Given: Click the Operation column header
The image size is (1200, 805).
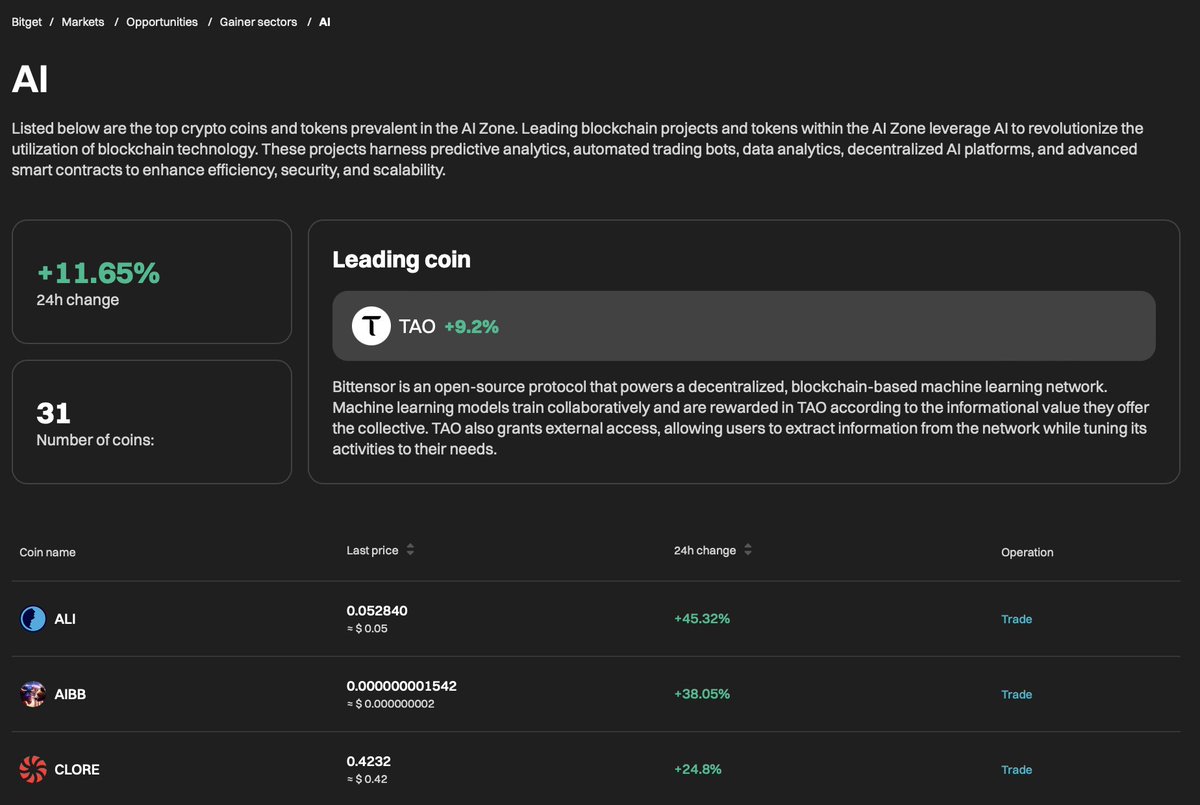Looking at the screenshot, I should [1027, 552].
